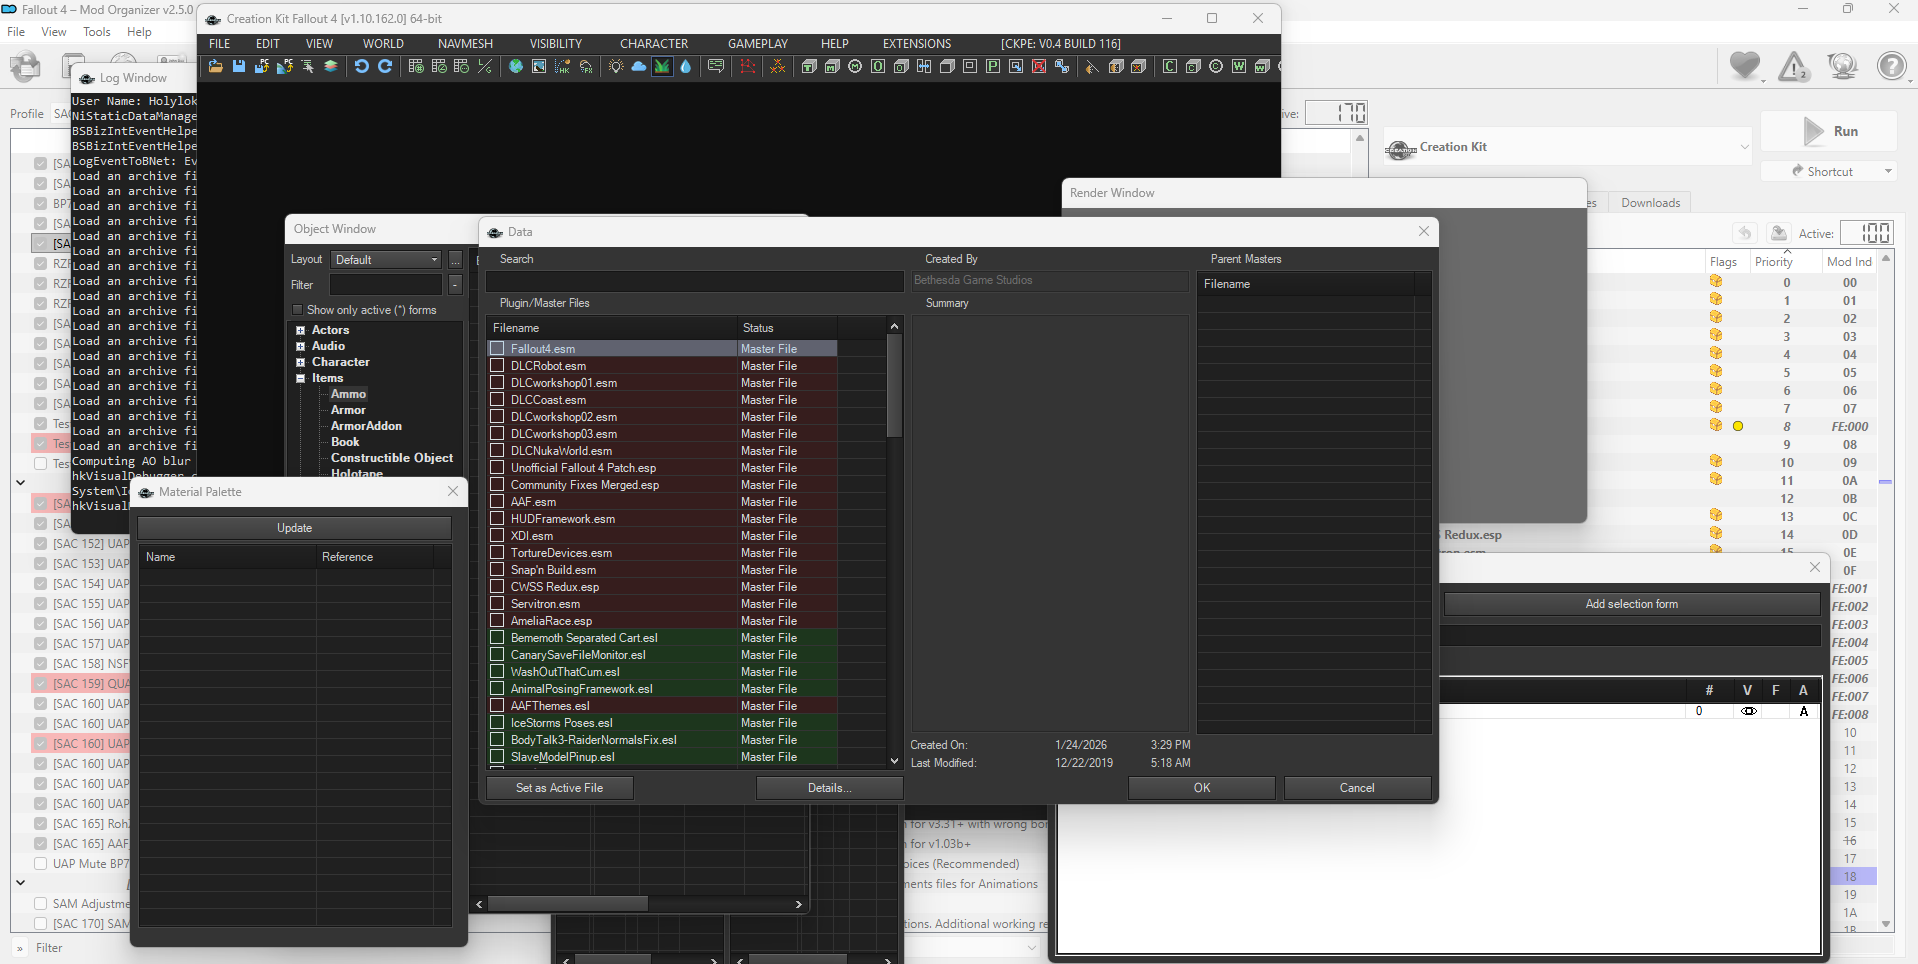Check the IceStorms Poses.esl checkbox

(x=497, y=722)
